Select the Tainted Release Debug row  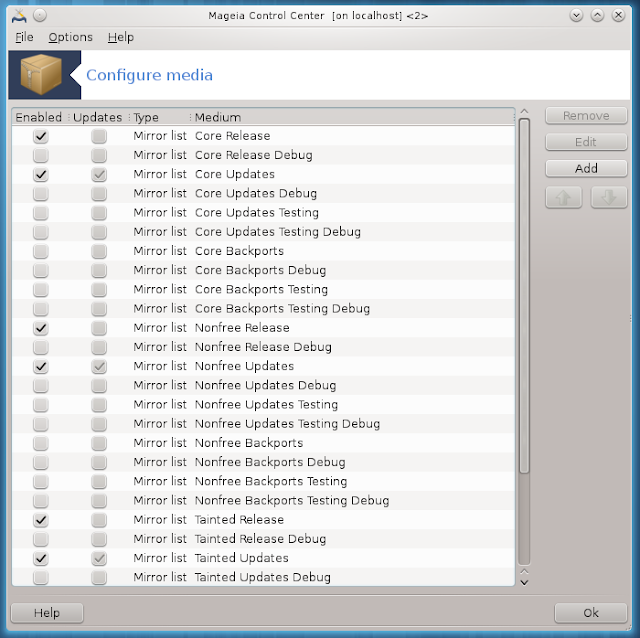coord(263,539)
